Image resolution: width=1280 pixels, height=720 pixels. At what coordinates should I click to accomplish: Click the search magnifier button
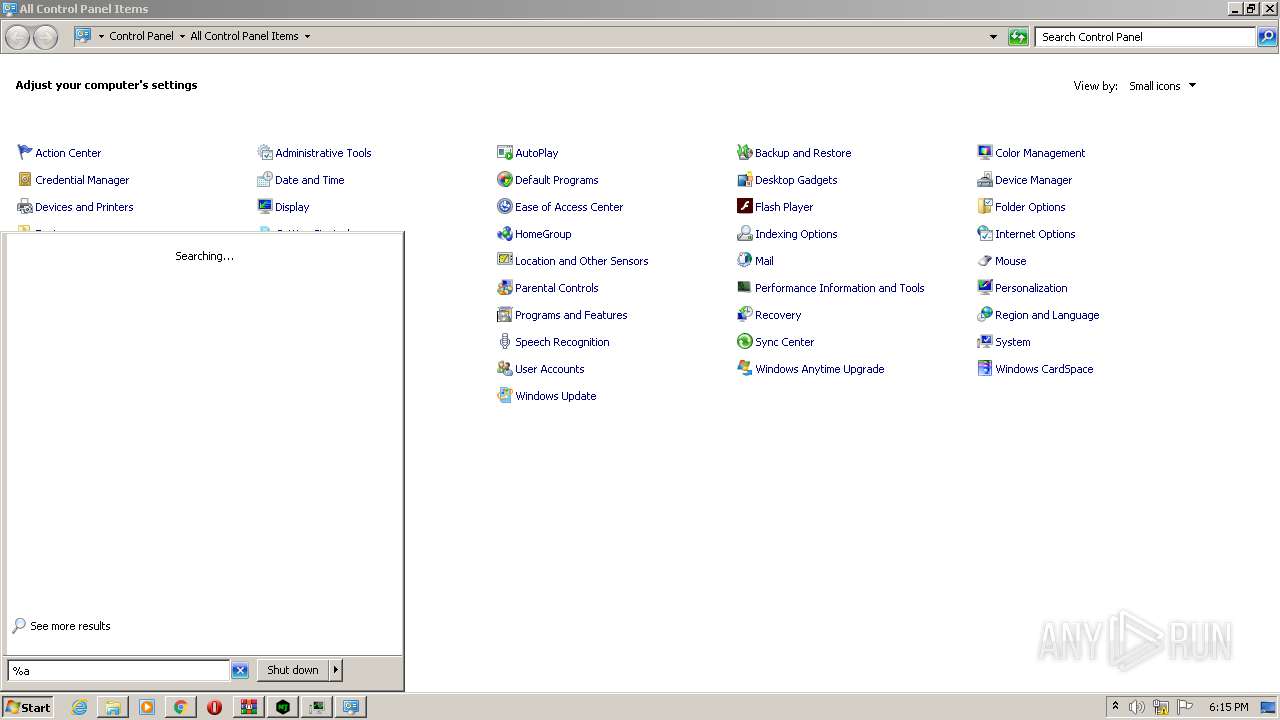pos(1267,37)
